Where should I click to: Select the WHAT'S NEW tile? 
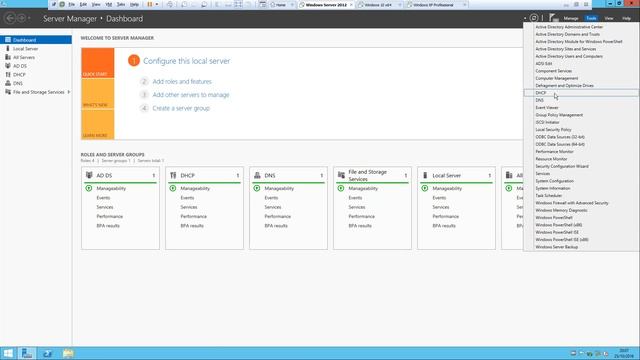[x=98, y=94]
